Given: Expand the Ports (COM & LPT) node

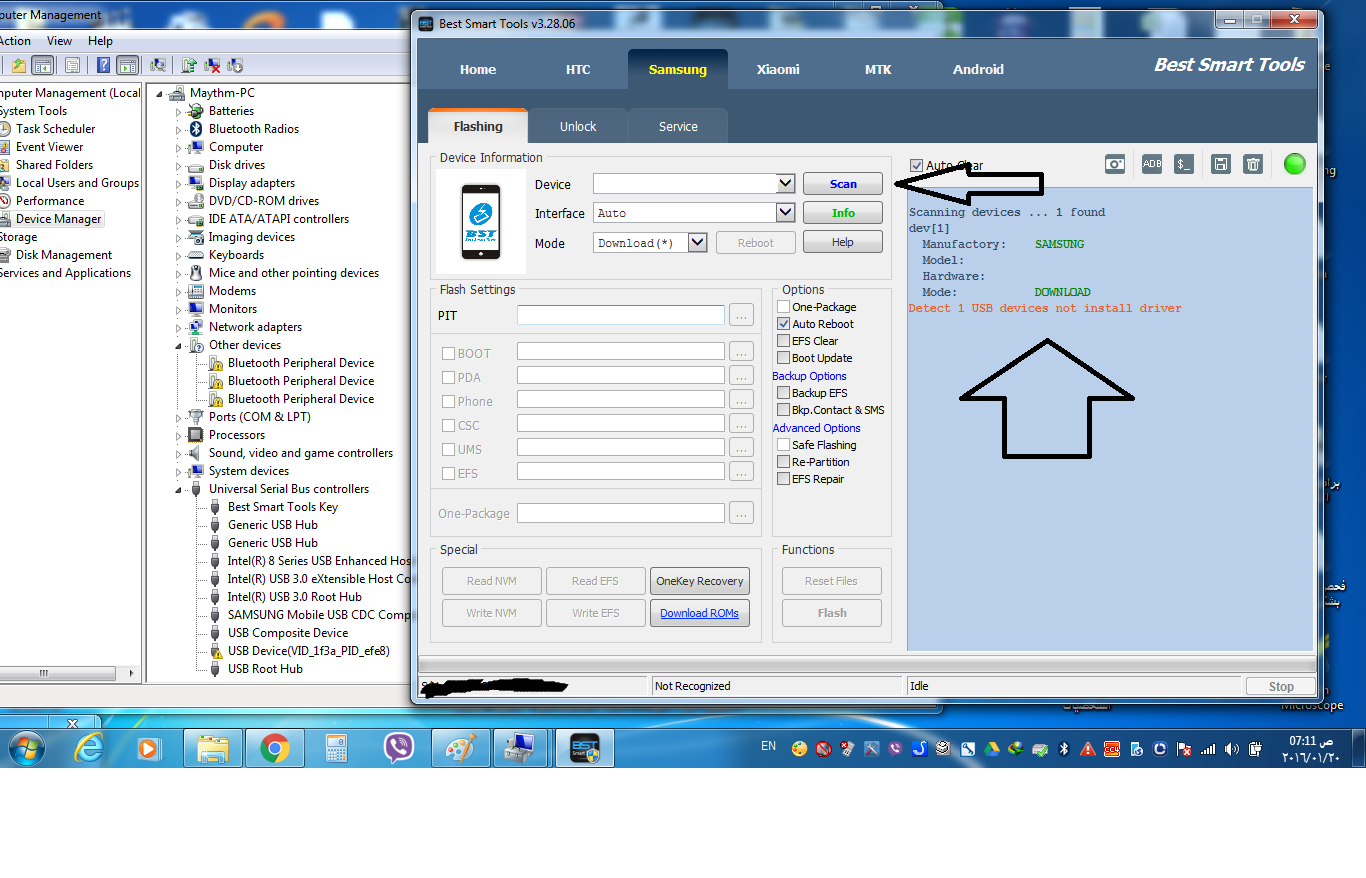Looking at the screenshot, I should (x=180, y=418).
